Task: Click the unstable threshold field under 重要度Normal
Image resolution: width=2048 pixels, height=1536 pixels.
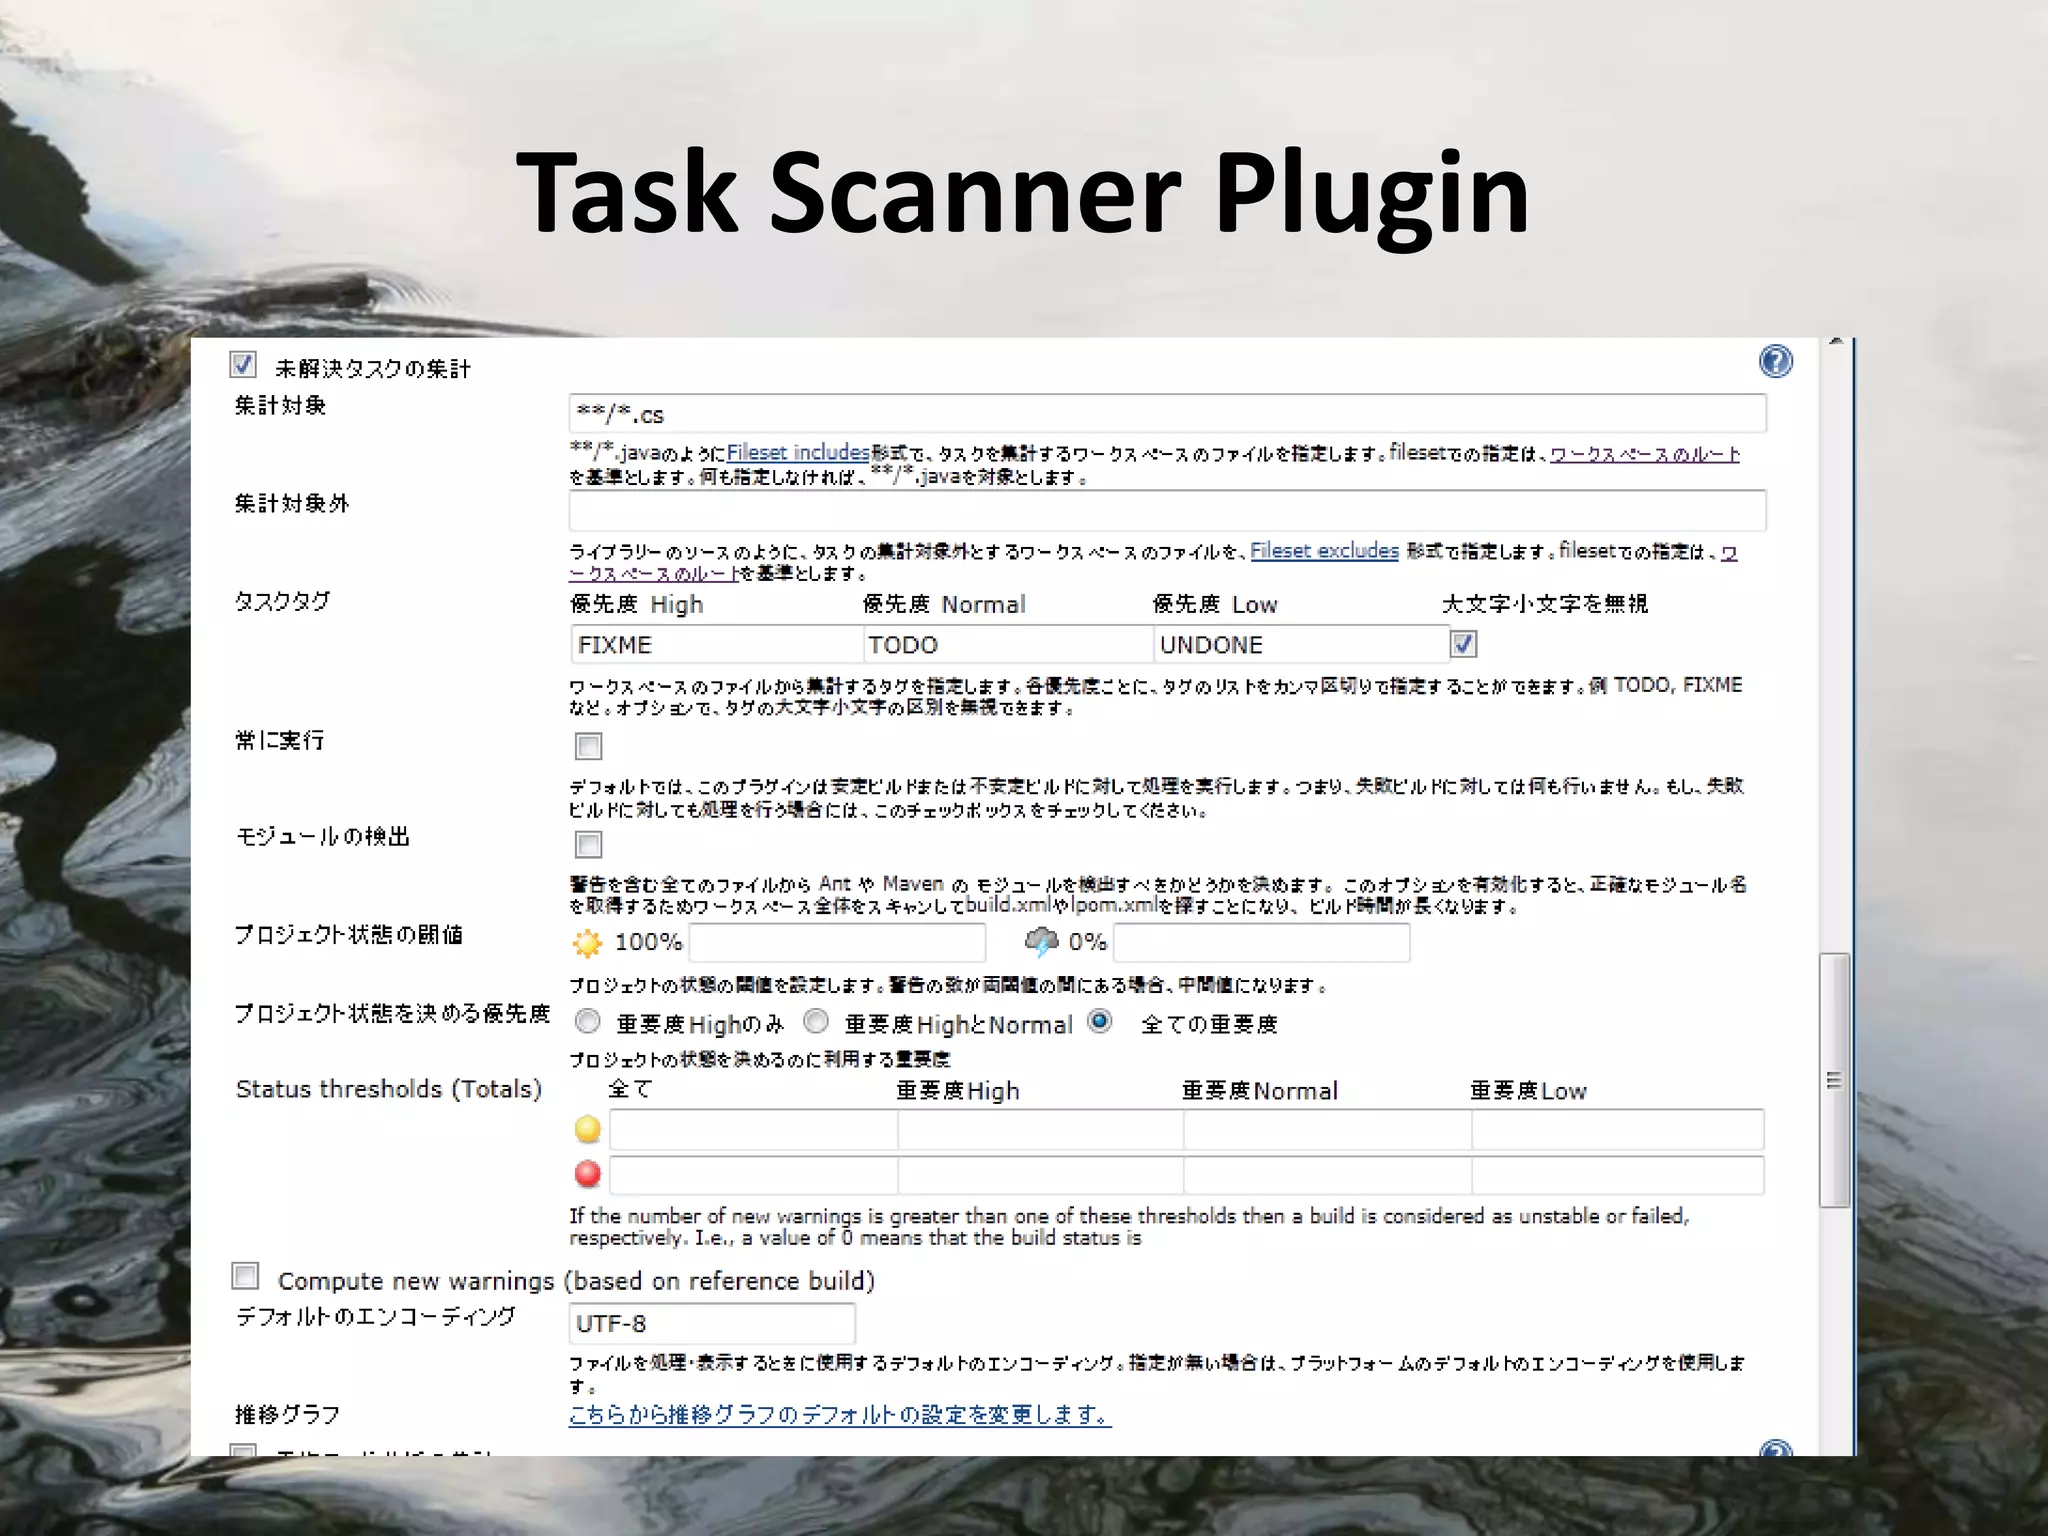Action: tap(1328, 1129)
